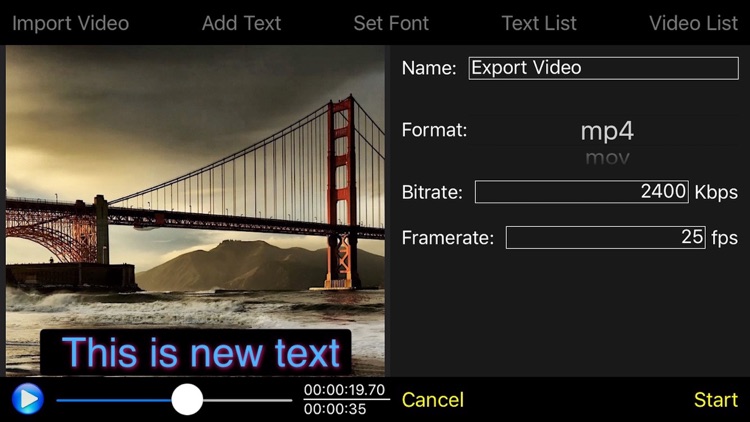Click into the Name field 'Export Video'

pos(603,68)
